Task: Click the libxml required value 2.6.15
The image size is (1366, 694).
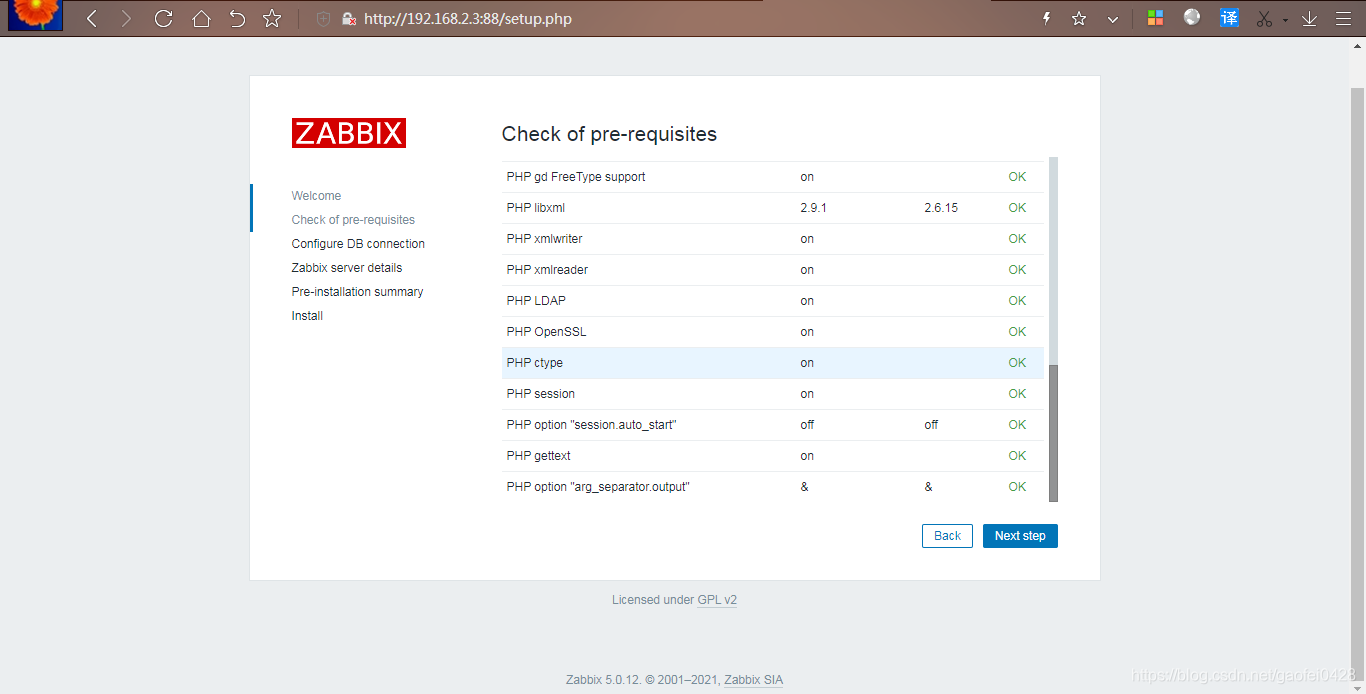Action: [x=941, y=208]
